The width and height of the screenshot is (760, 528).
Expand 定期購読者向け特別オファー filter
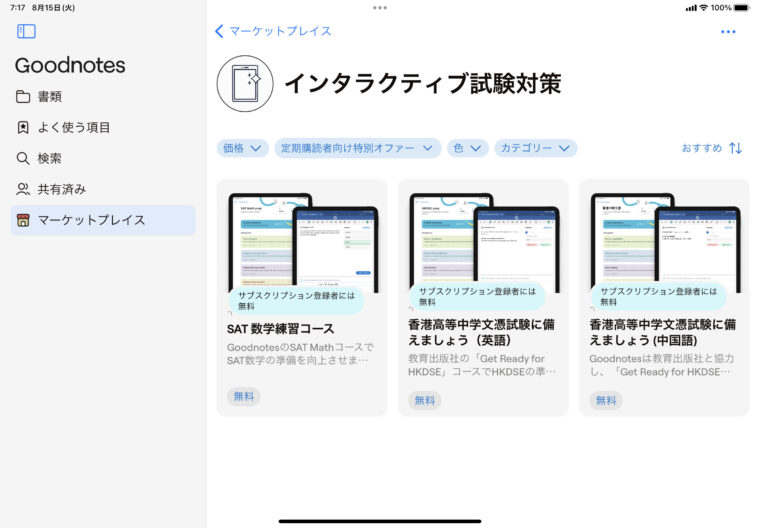coord(357,148)
